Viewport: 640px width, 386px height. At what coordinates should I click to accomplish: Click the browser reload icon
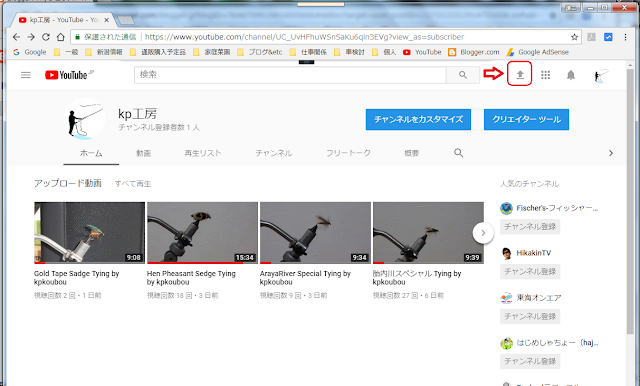tap(46, 37)
